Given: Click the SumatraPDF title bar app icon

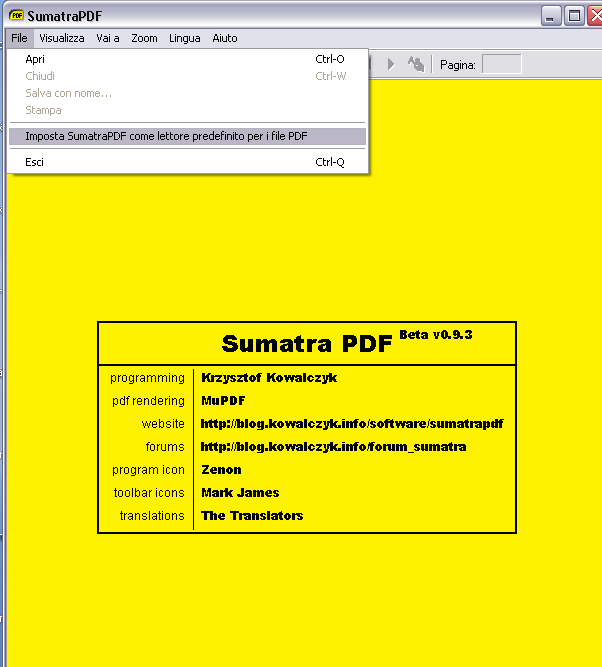Looking at the screenshot, I should (x=17, y=16).
